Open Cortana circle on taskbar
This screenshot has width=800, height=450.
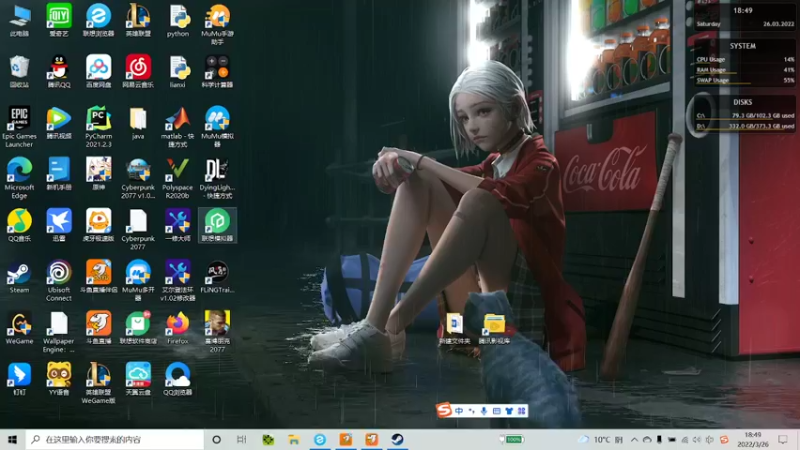coord(216,439)
